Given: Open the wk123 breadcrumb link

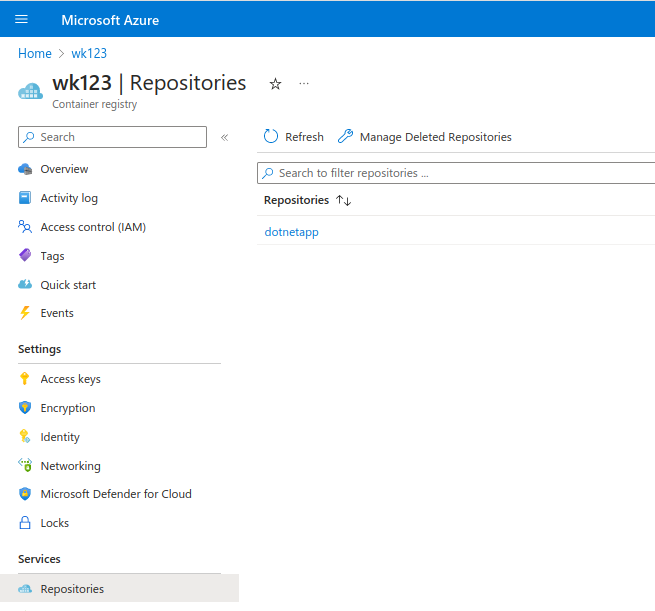Looking at the screenshot, I should click(x=89, y=53).
